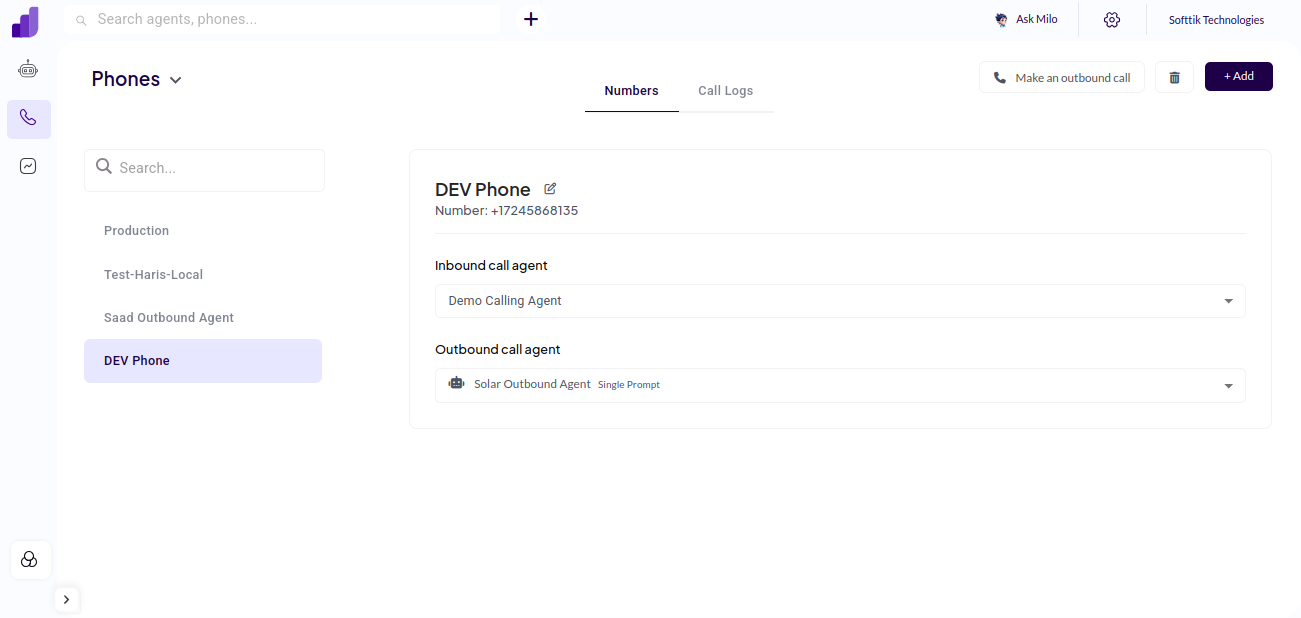Expand the sidebar with the arrow
This screenshot has height=618, width=1301.
click(66, 600)
